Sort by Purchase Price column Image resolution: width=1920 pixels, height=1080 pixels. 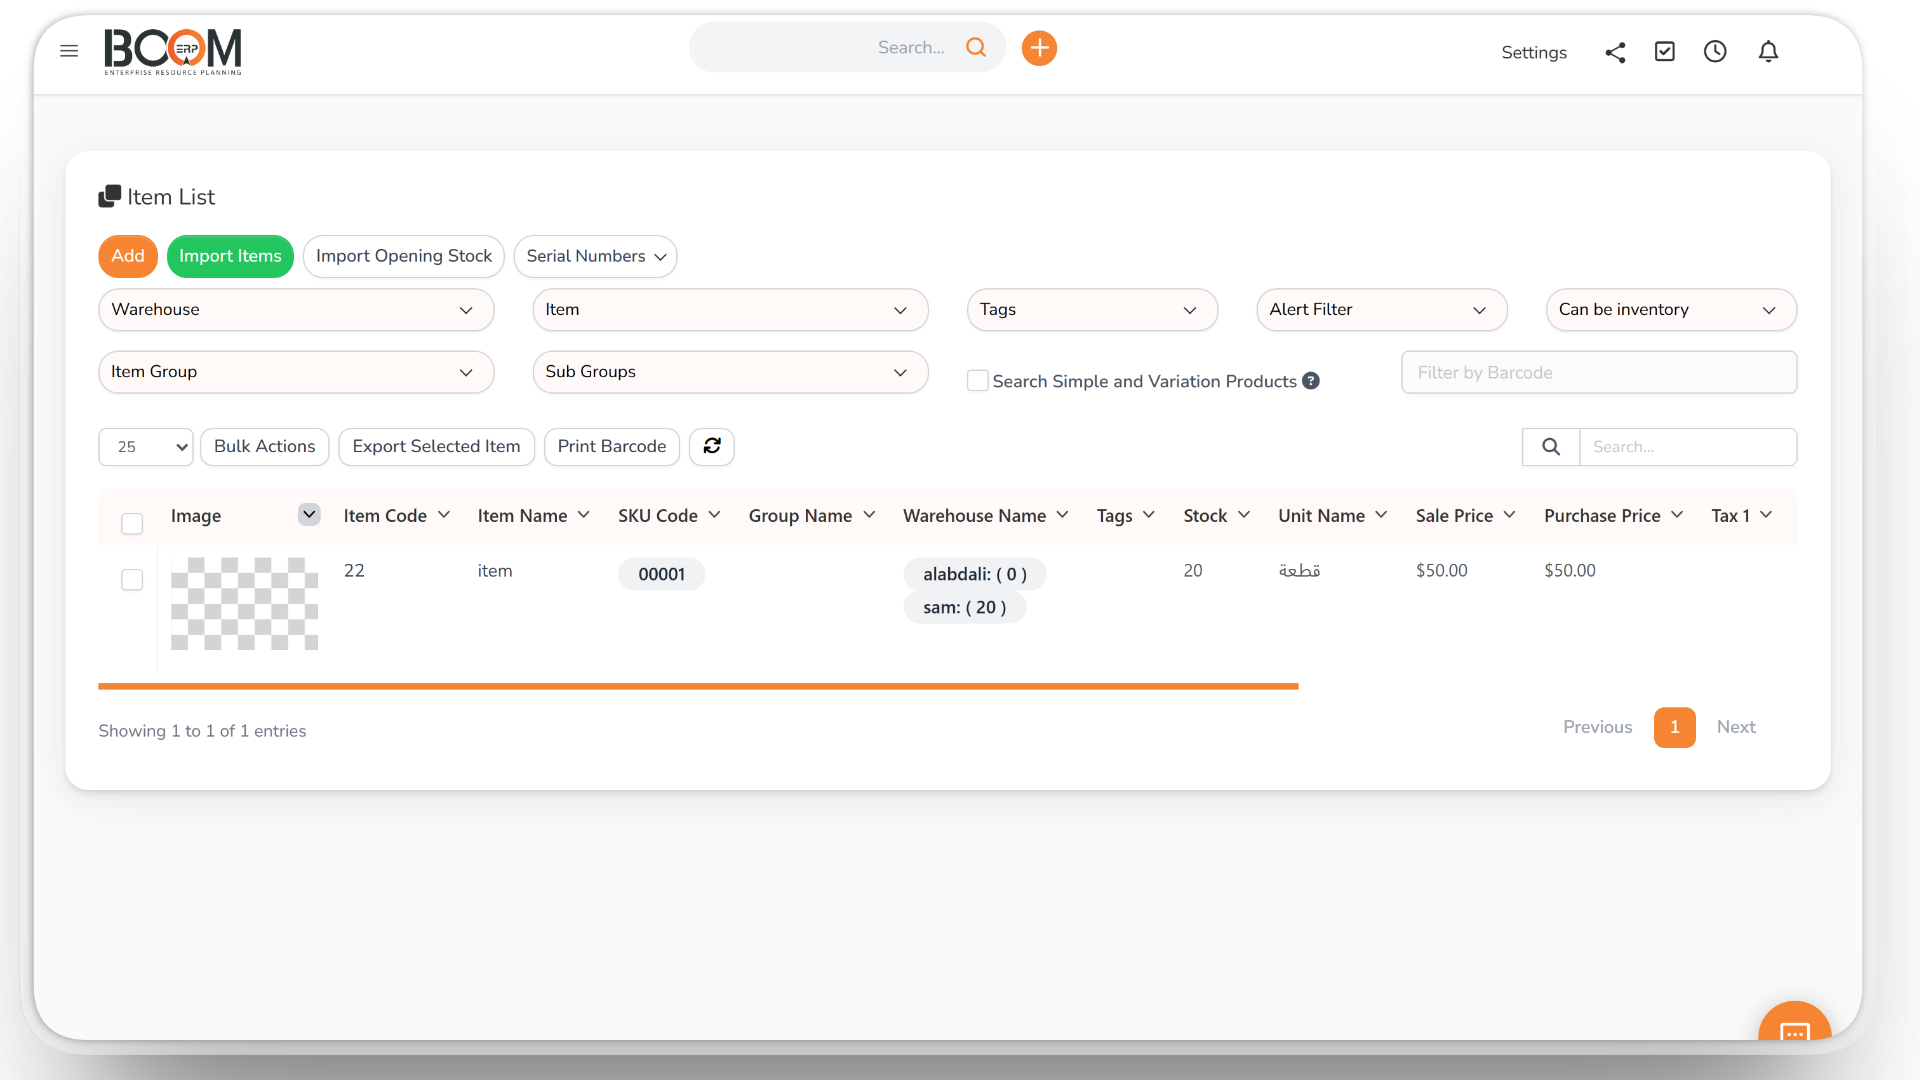click(1613, 516)
